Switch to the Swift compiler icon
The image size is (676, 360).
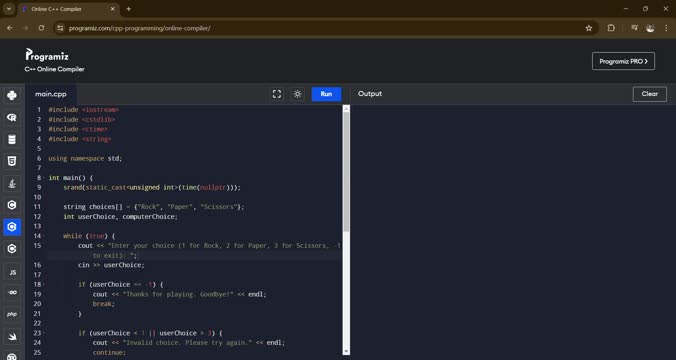[x=12, y=336]
